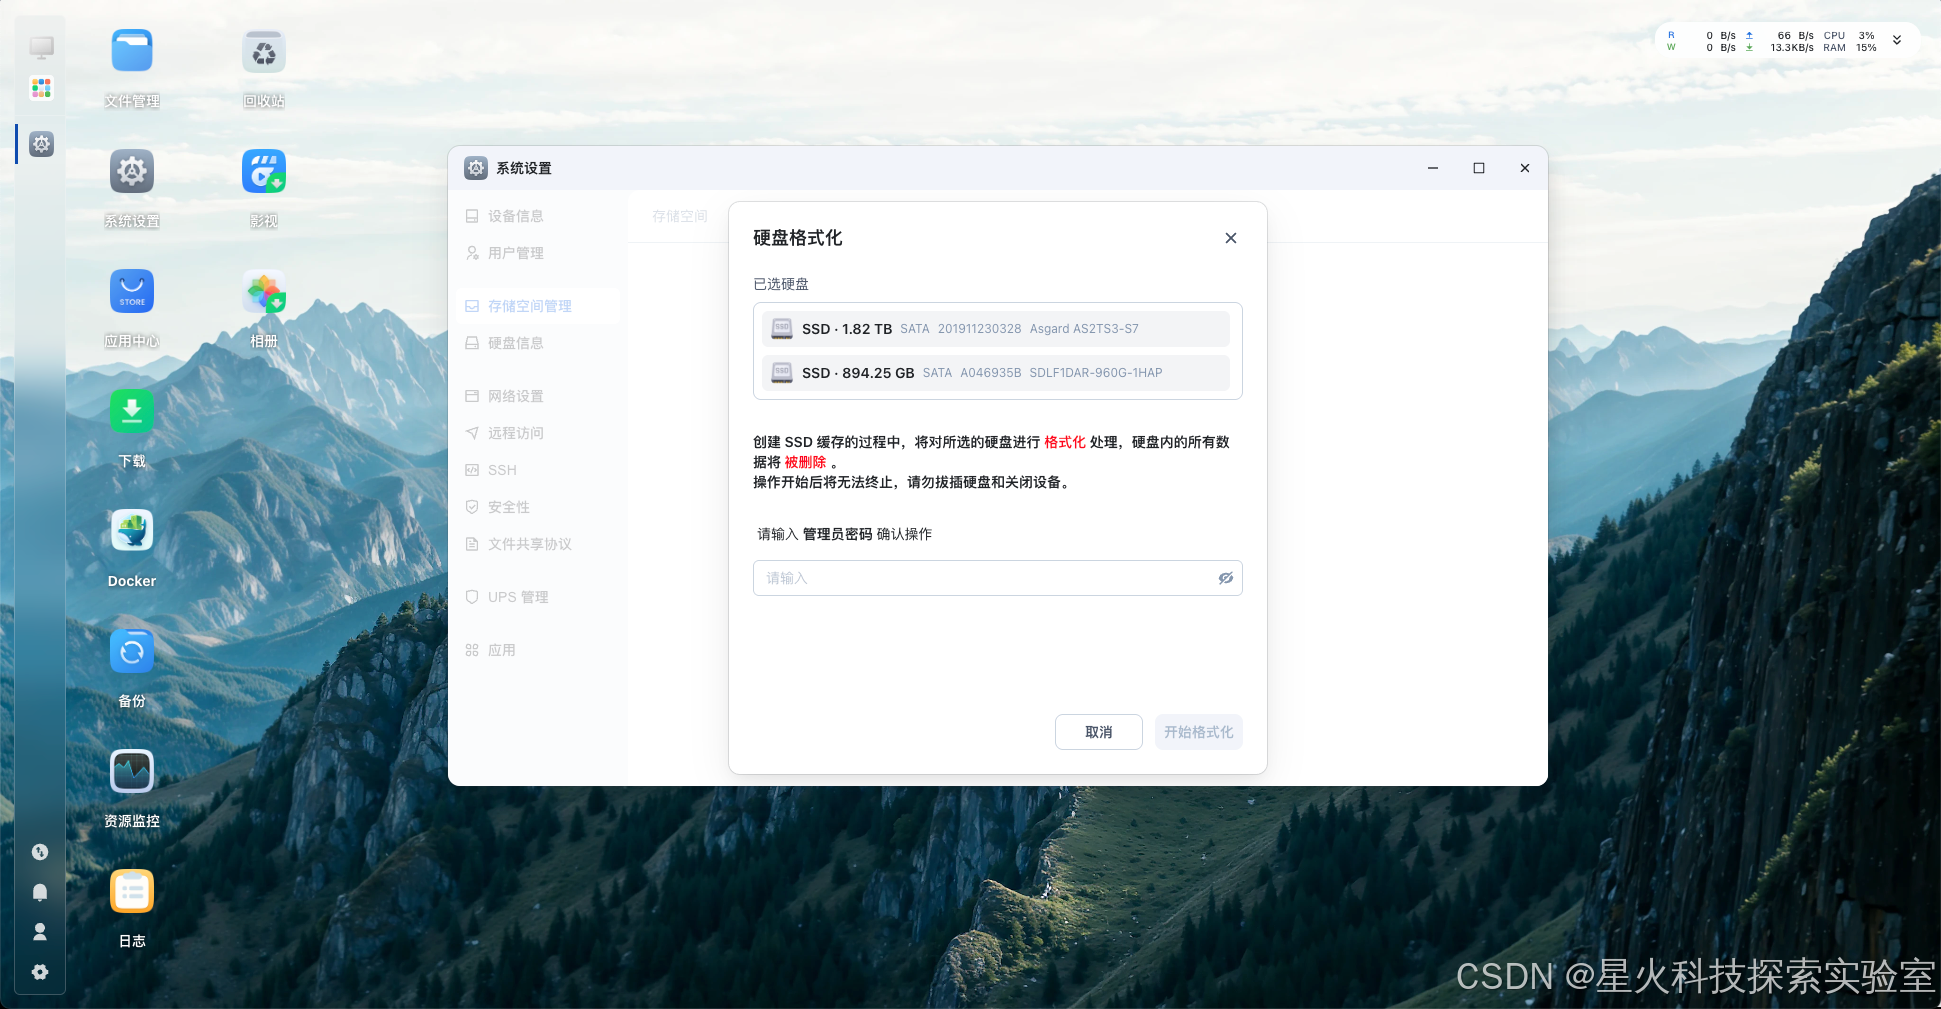1941x1009 pixels.
Task: Click the 取消 cancel button
Action: point(1099,732)
